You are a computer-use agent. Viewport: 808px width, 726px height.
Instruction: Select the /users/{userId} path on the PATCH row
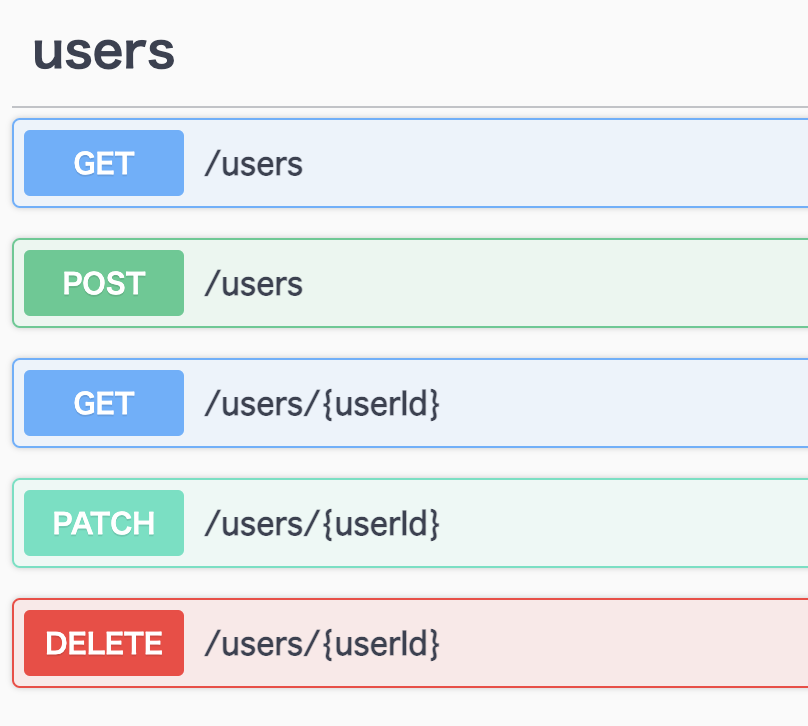[324, 523]
